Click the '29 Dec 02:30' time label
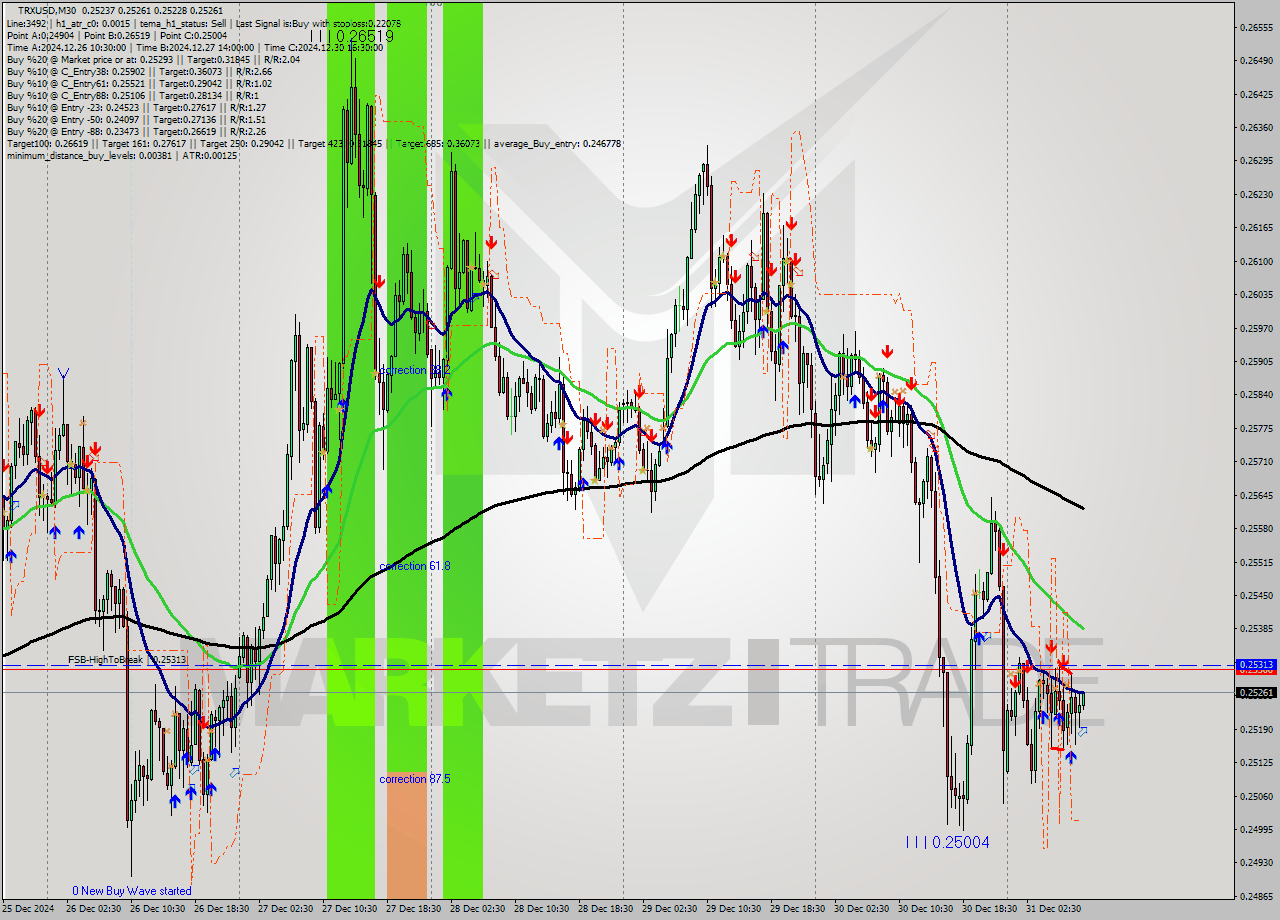1280x920 pixels. pyautogui.click(x=670, y=909)
